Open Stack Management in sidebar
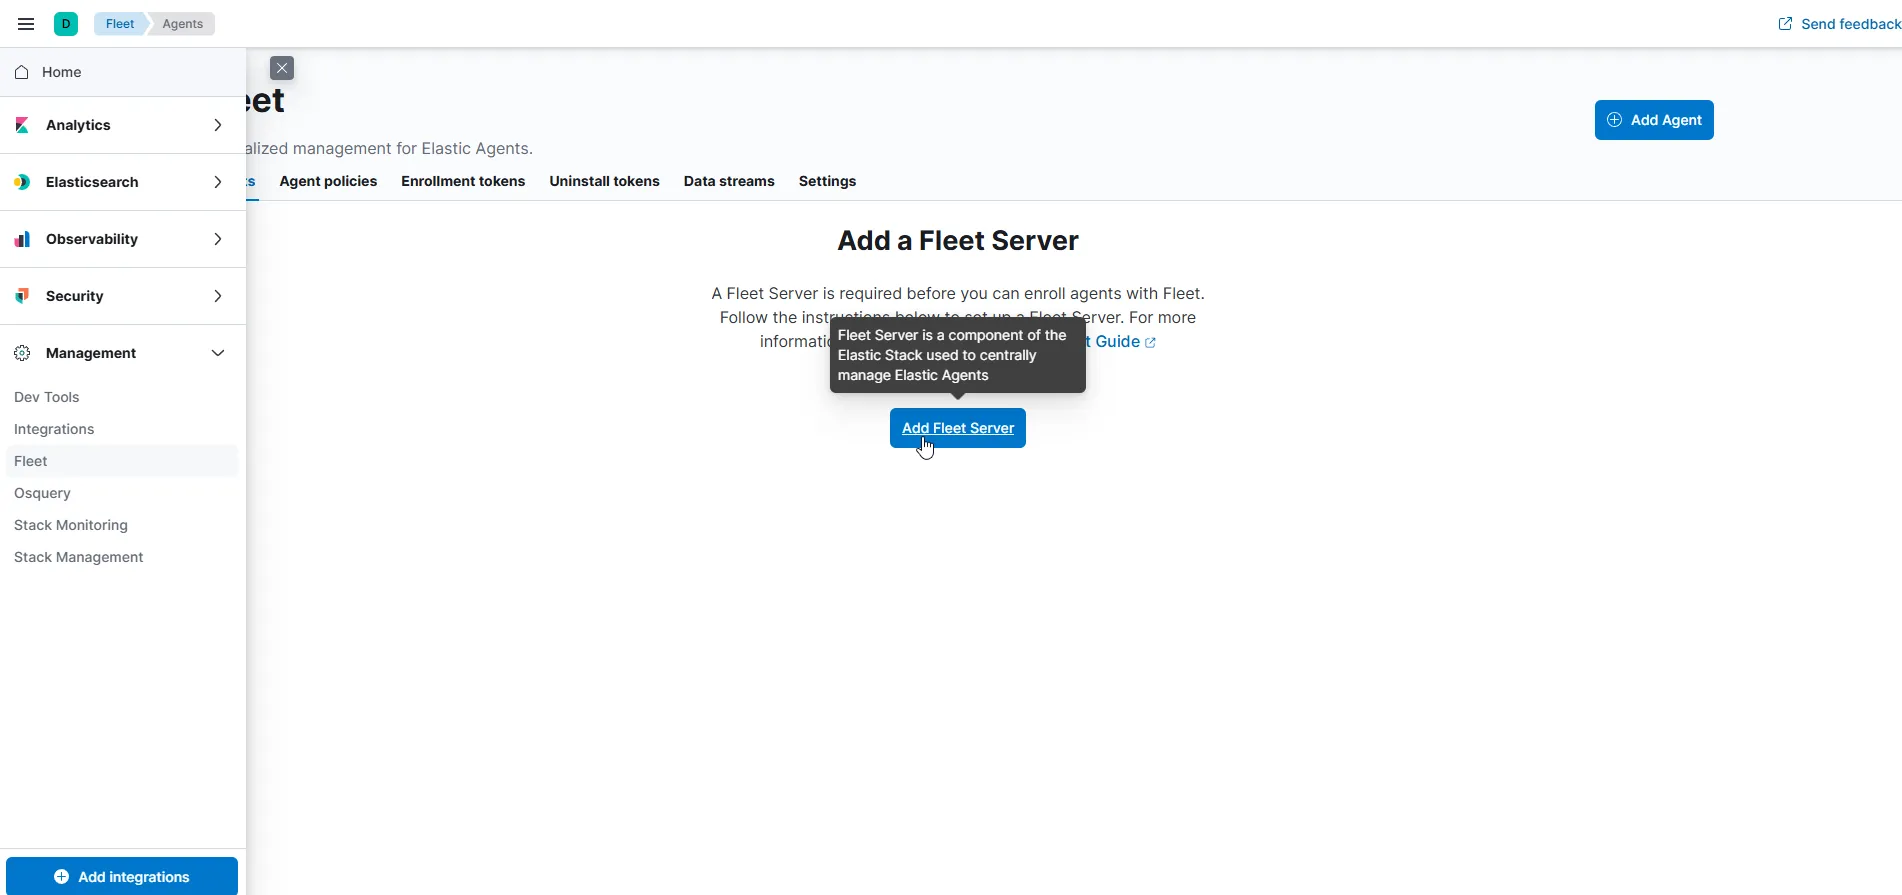This screenshot has width=1902, height=895. pyautogui.click(x=79, y=557)
